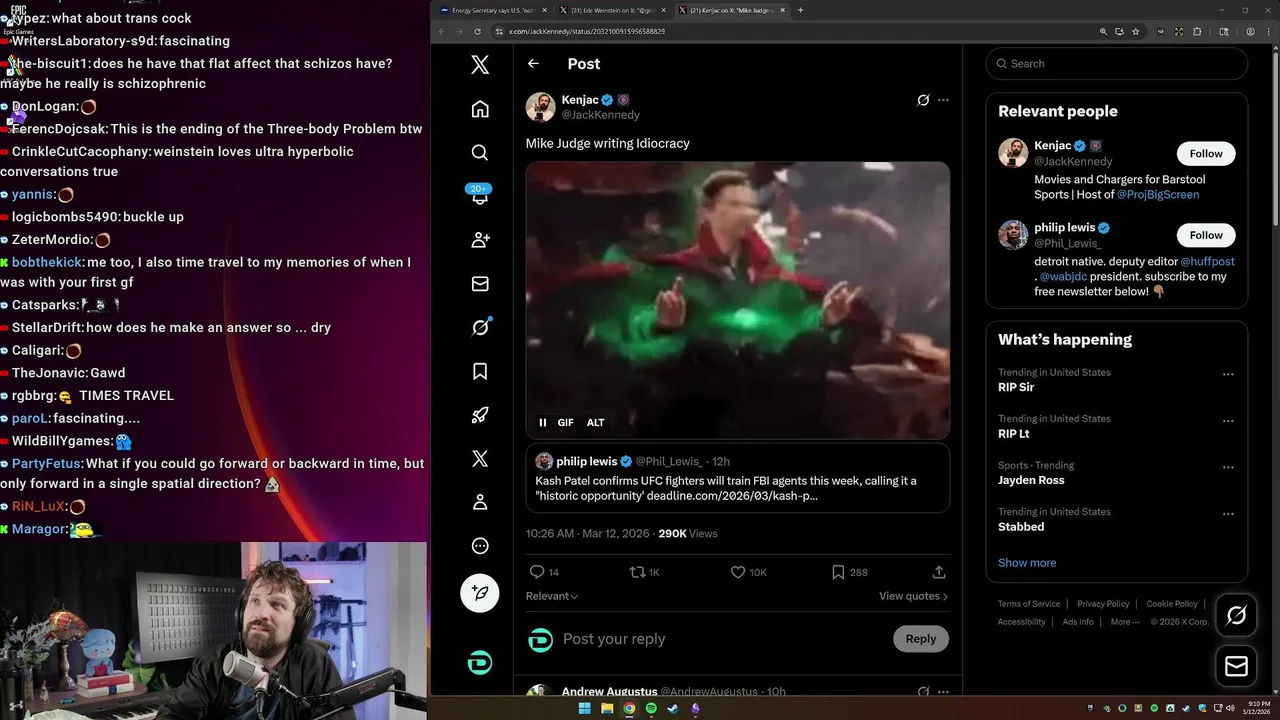Open More circle icon in sidebar
Image resolution: width=1280 pixels, height=720 pixels.
click(x=480, y=546)
